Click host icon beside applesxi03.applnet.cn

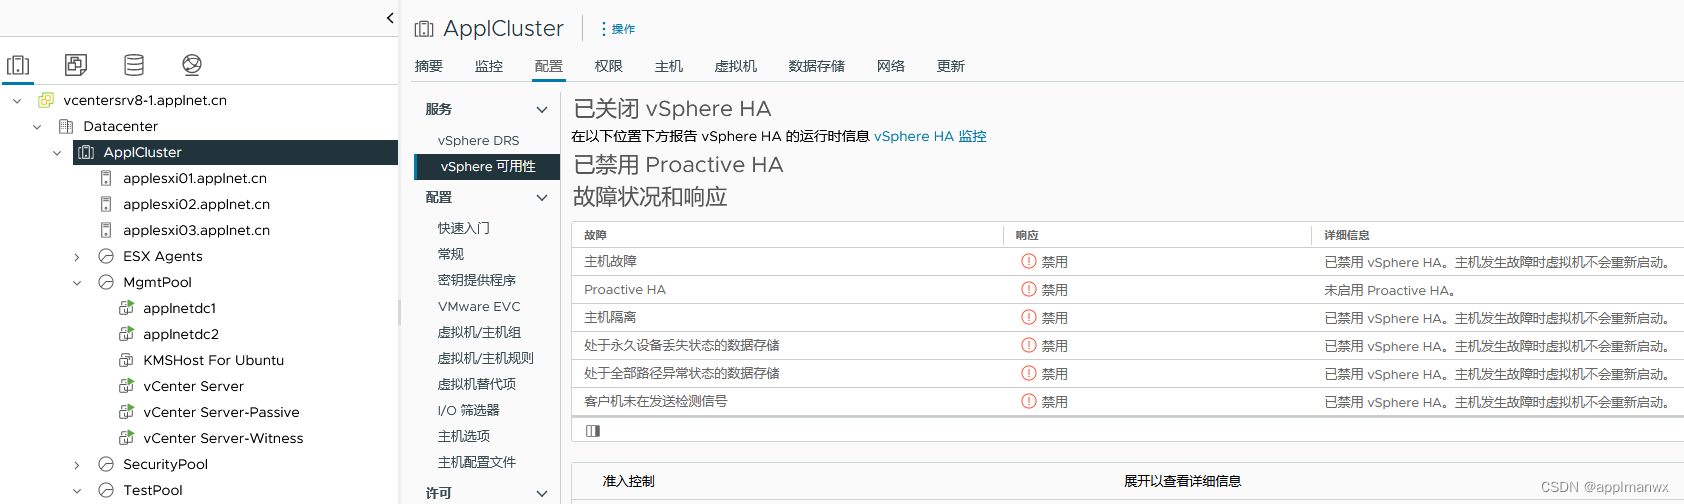106,230
